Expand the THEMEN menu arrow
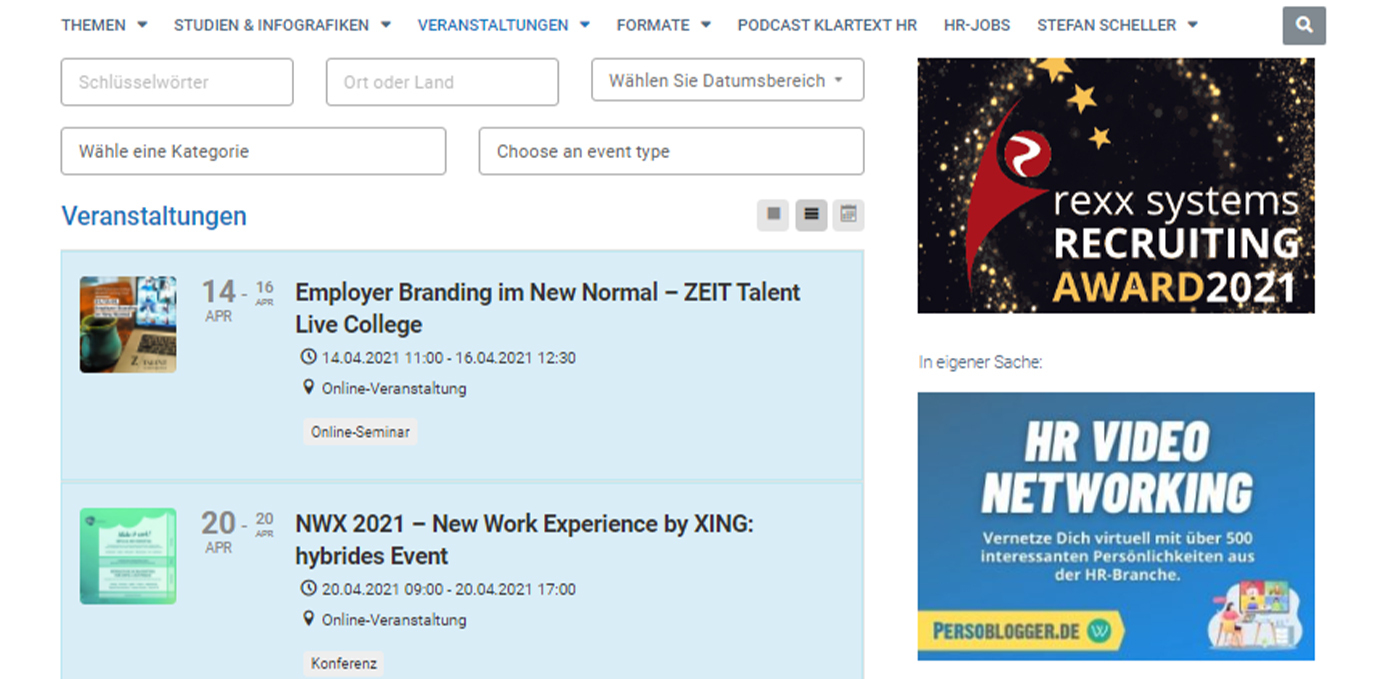Viewport: 1396px width, 679px height. click(142, 25)
